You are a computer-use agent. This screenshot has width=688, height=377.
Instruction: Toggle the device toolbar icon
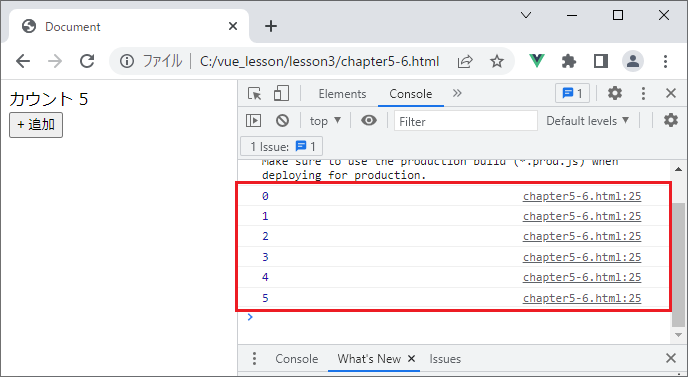click(x=281, y=93)
